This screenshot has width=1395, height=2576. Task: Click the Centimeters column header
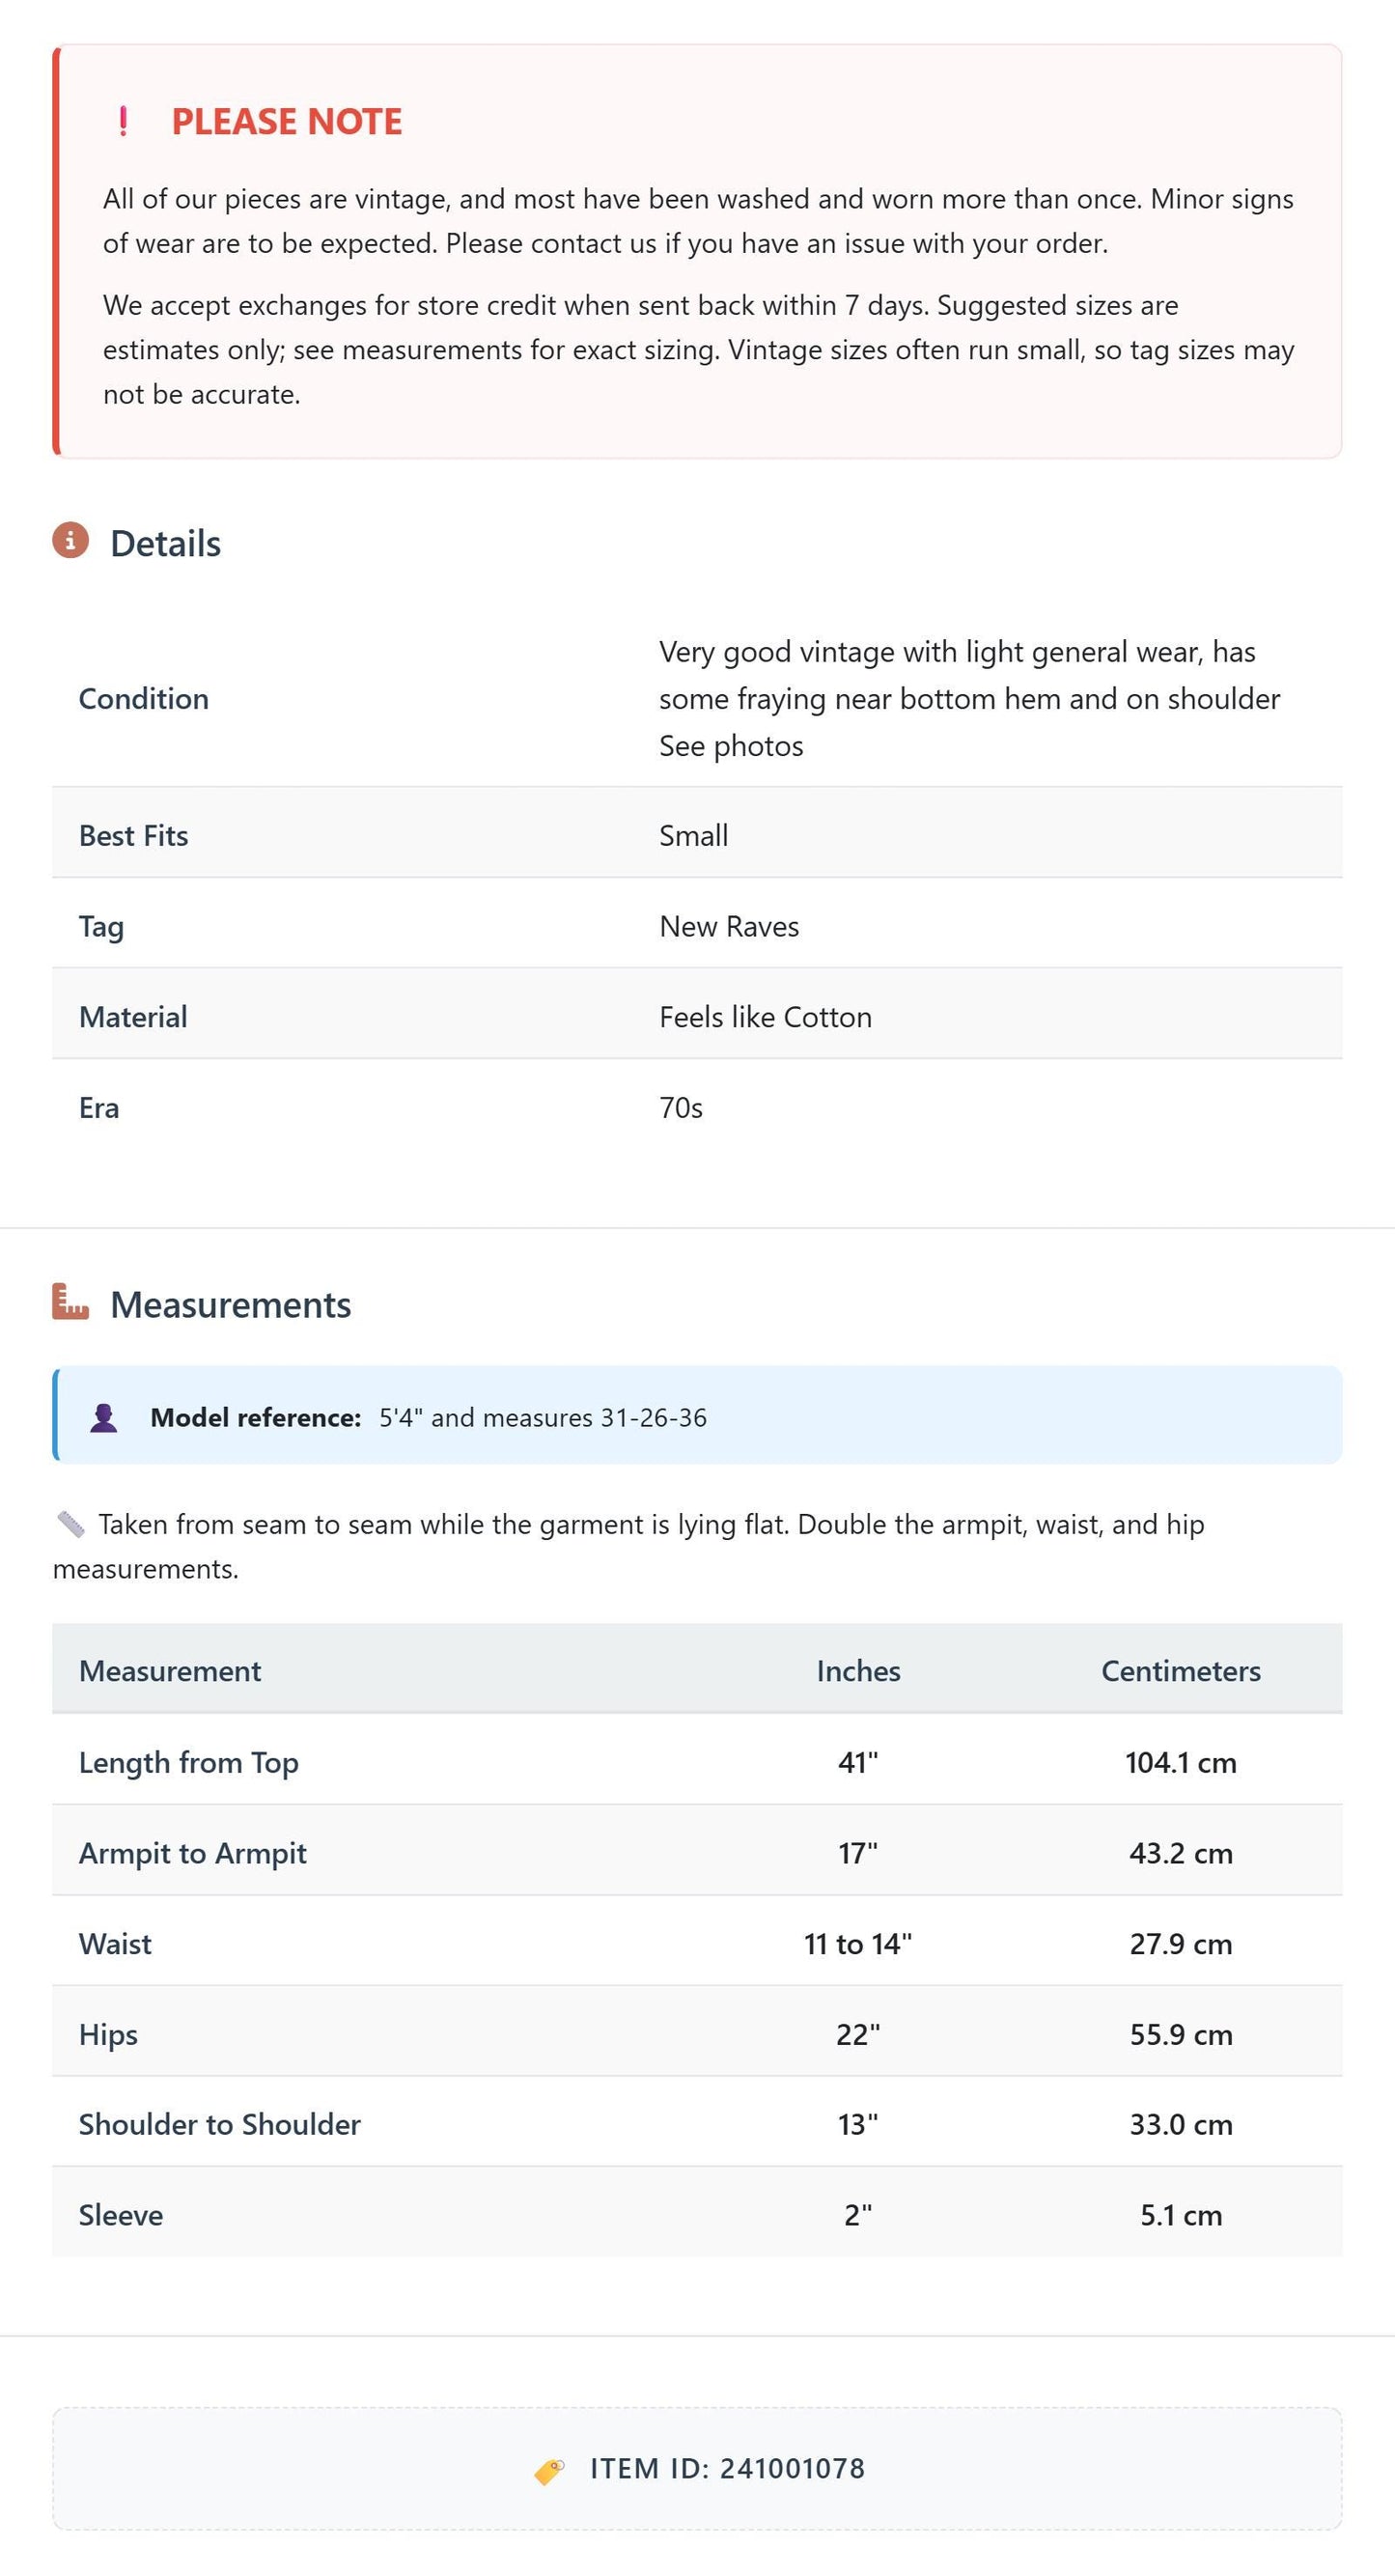coord(1181,1670)
